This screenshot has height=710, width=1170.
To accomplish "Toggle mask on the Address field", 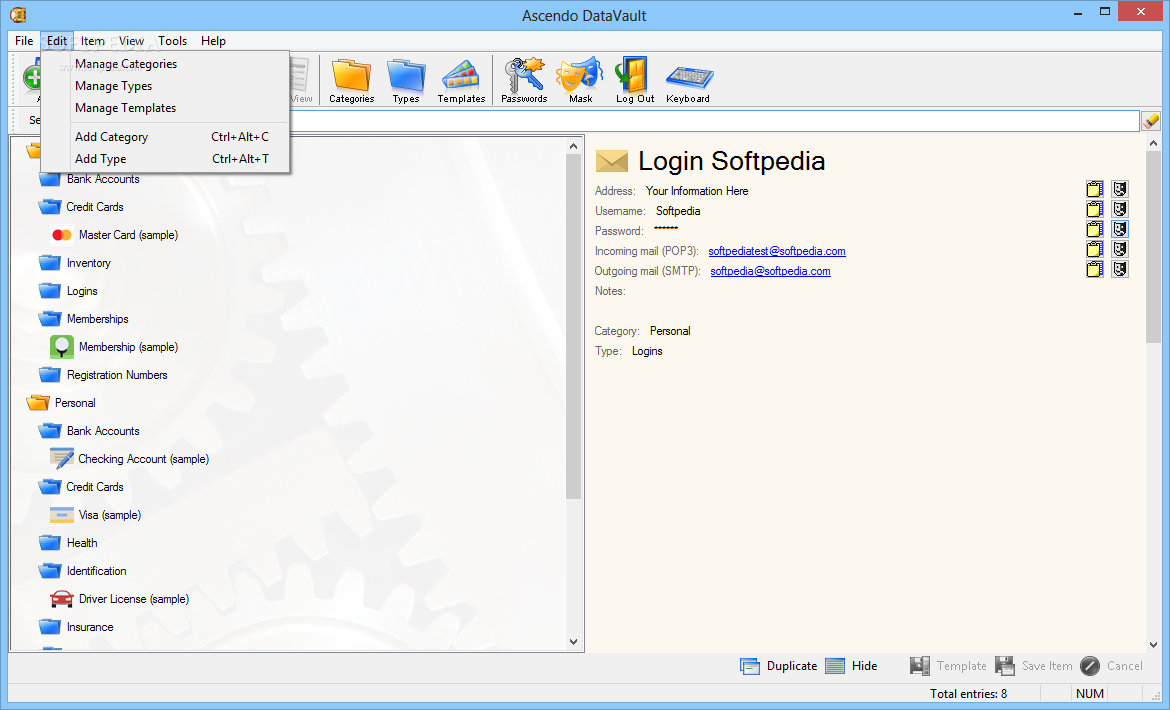I will (x=1119, y=189).
